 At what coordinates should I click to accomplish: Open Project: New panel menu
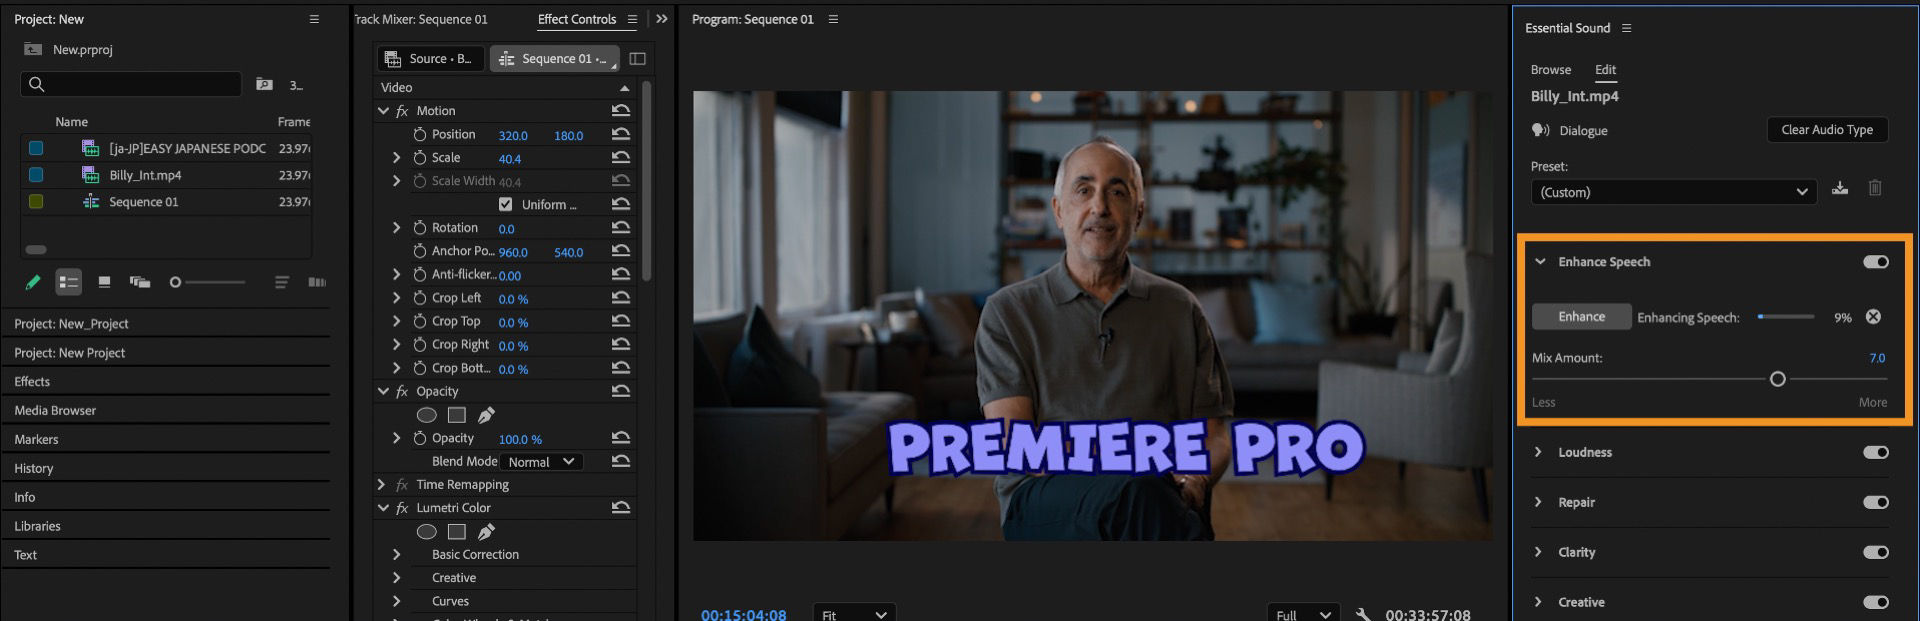pos(314,19)
